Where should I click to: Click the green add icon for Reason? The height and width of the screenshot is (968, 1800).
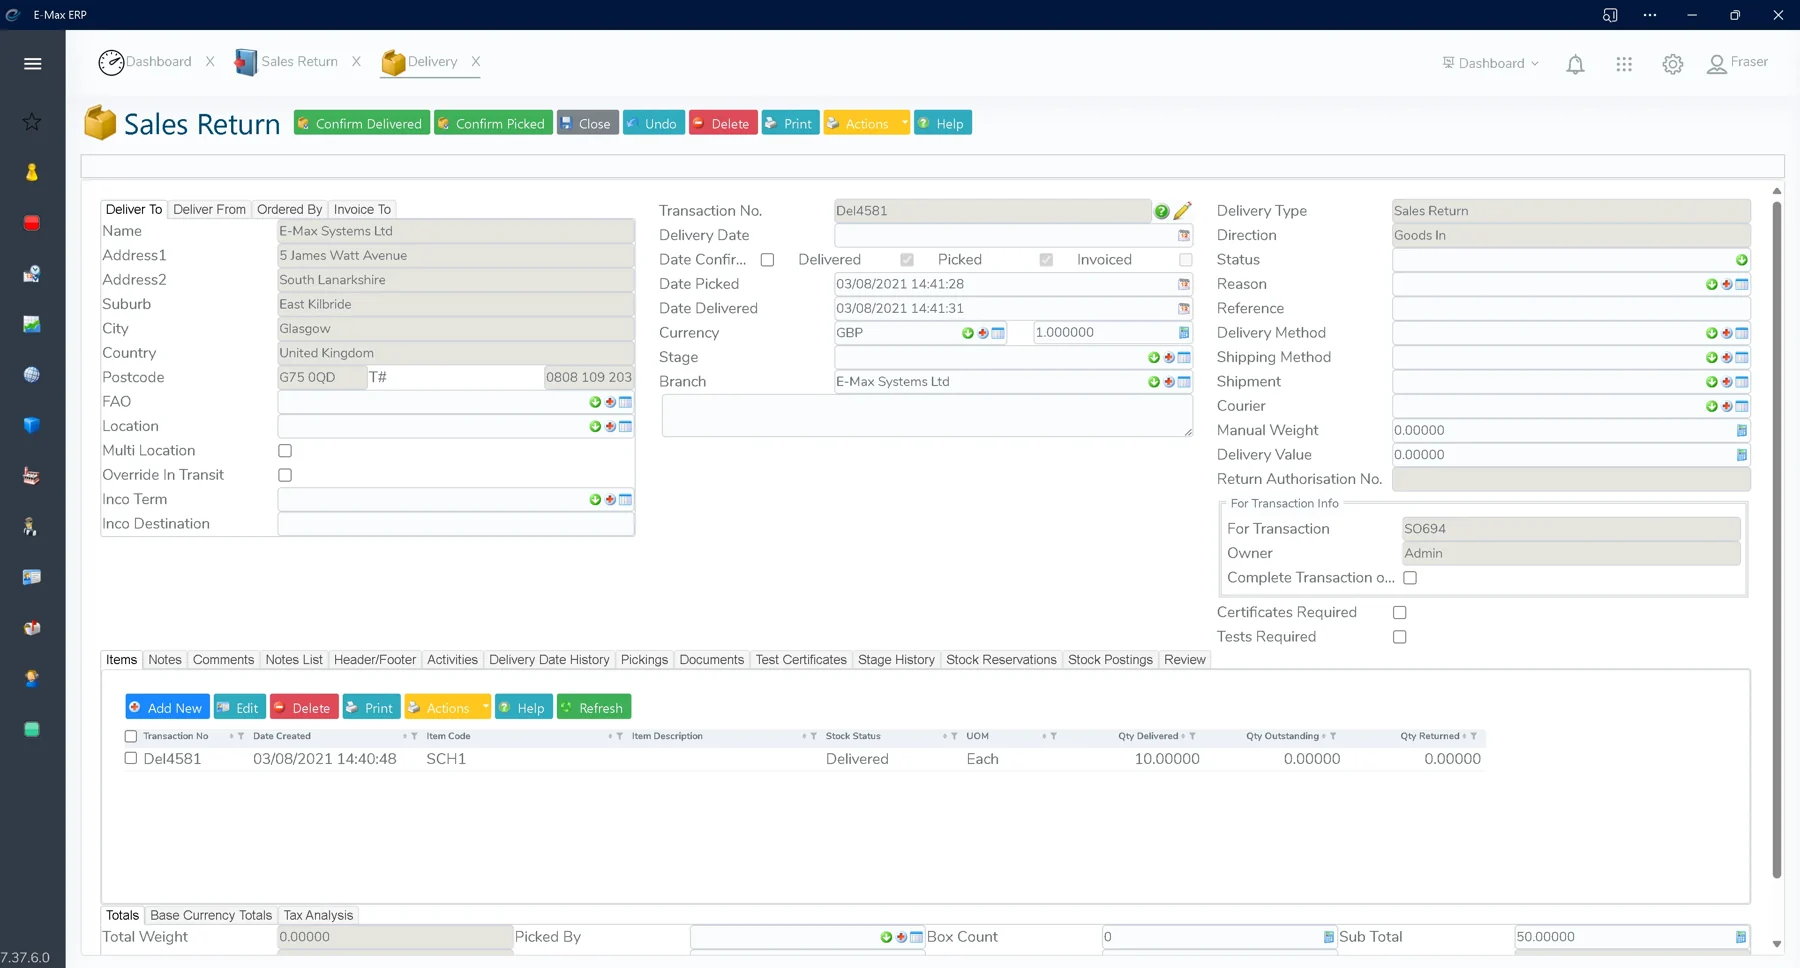coord(1712,284)
